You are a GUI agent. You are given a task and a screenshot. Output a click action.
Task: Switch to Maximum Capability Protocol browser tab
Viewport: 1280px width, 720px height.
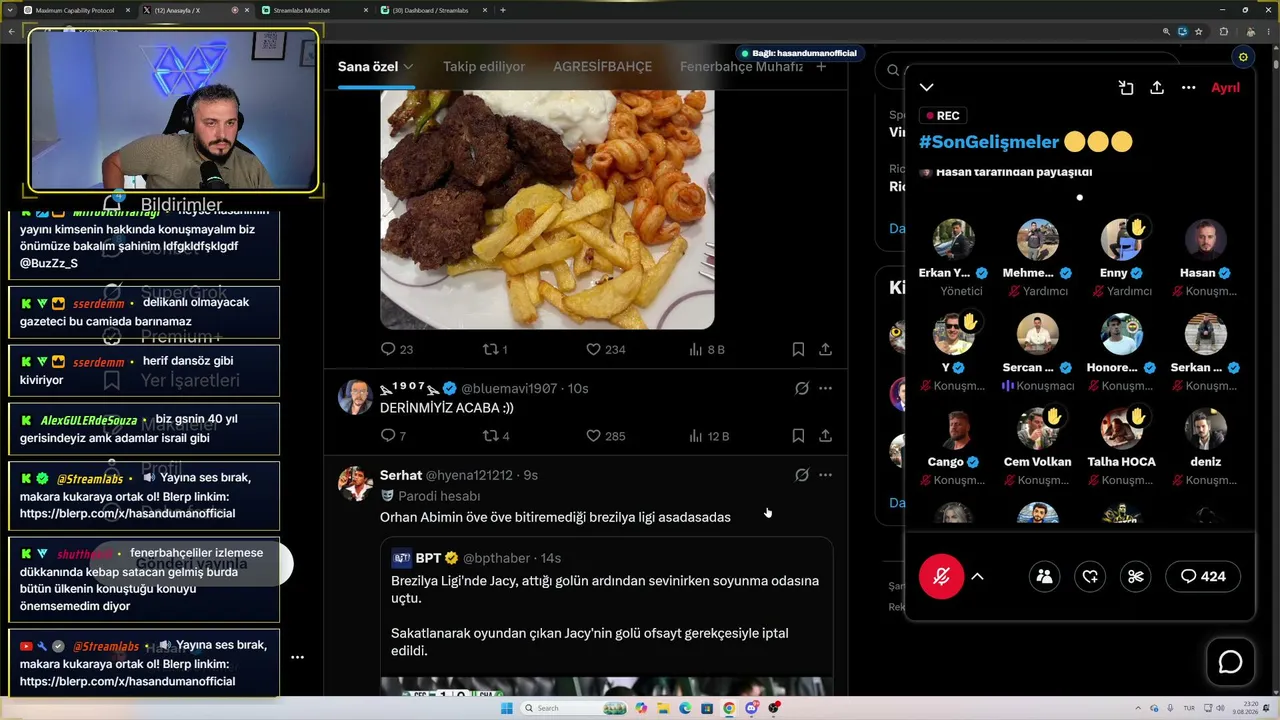78,10
